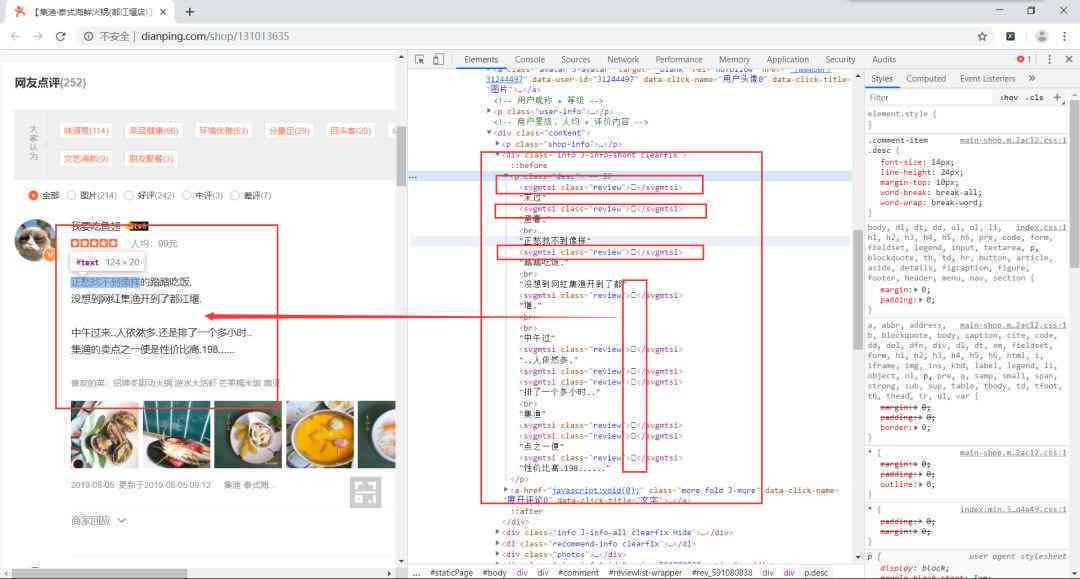The height and width of the screenshot is (579, 1080).
Task: Expand the p class user-info node
Action: click(x=489, y=111)
